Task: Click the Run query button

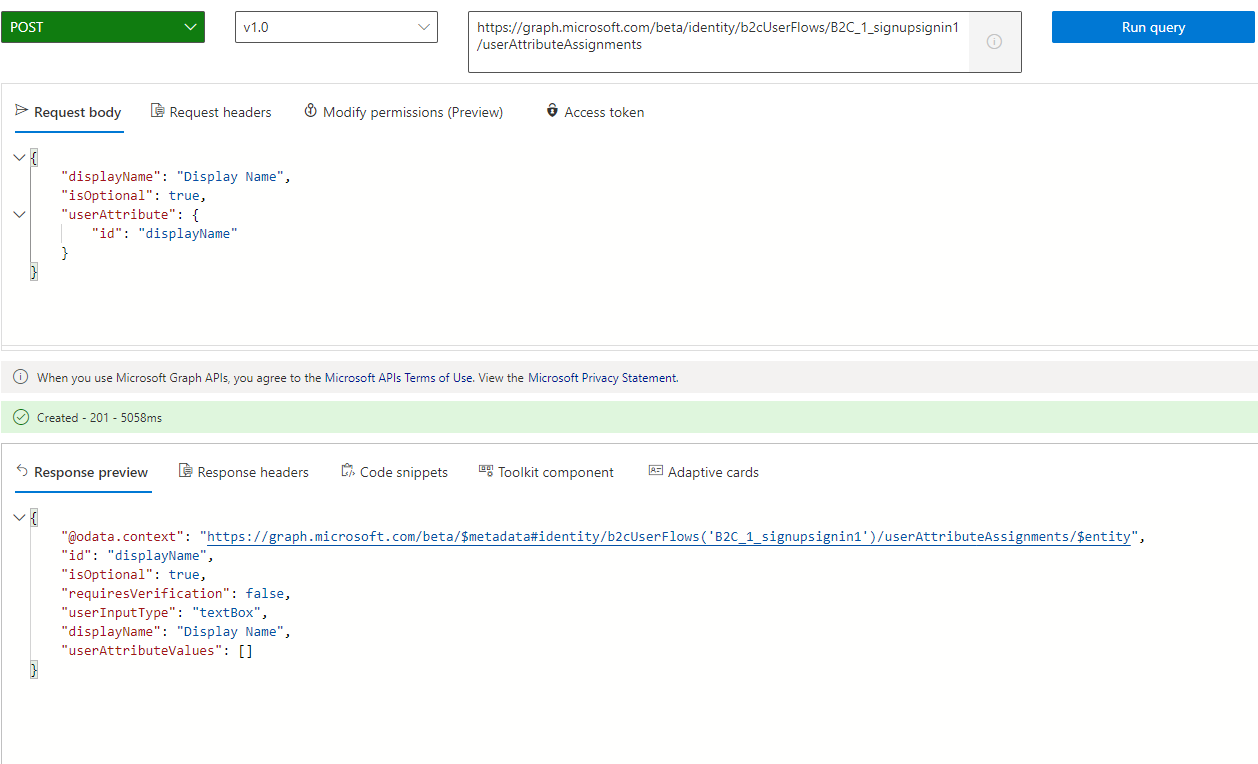Action: [1152, 27]
